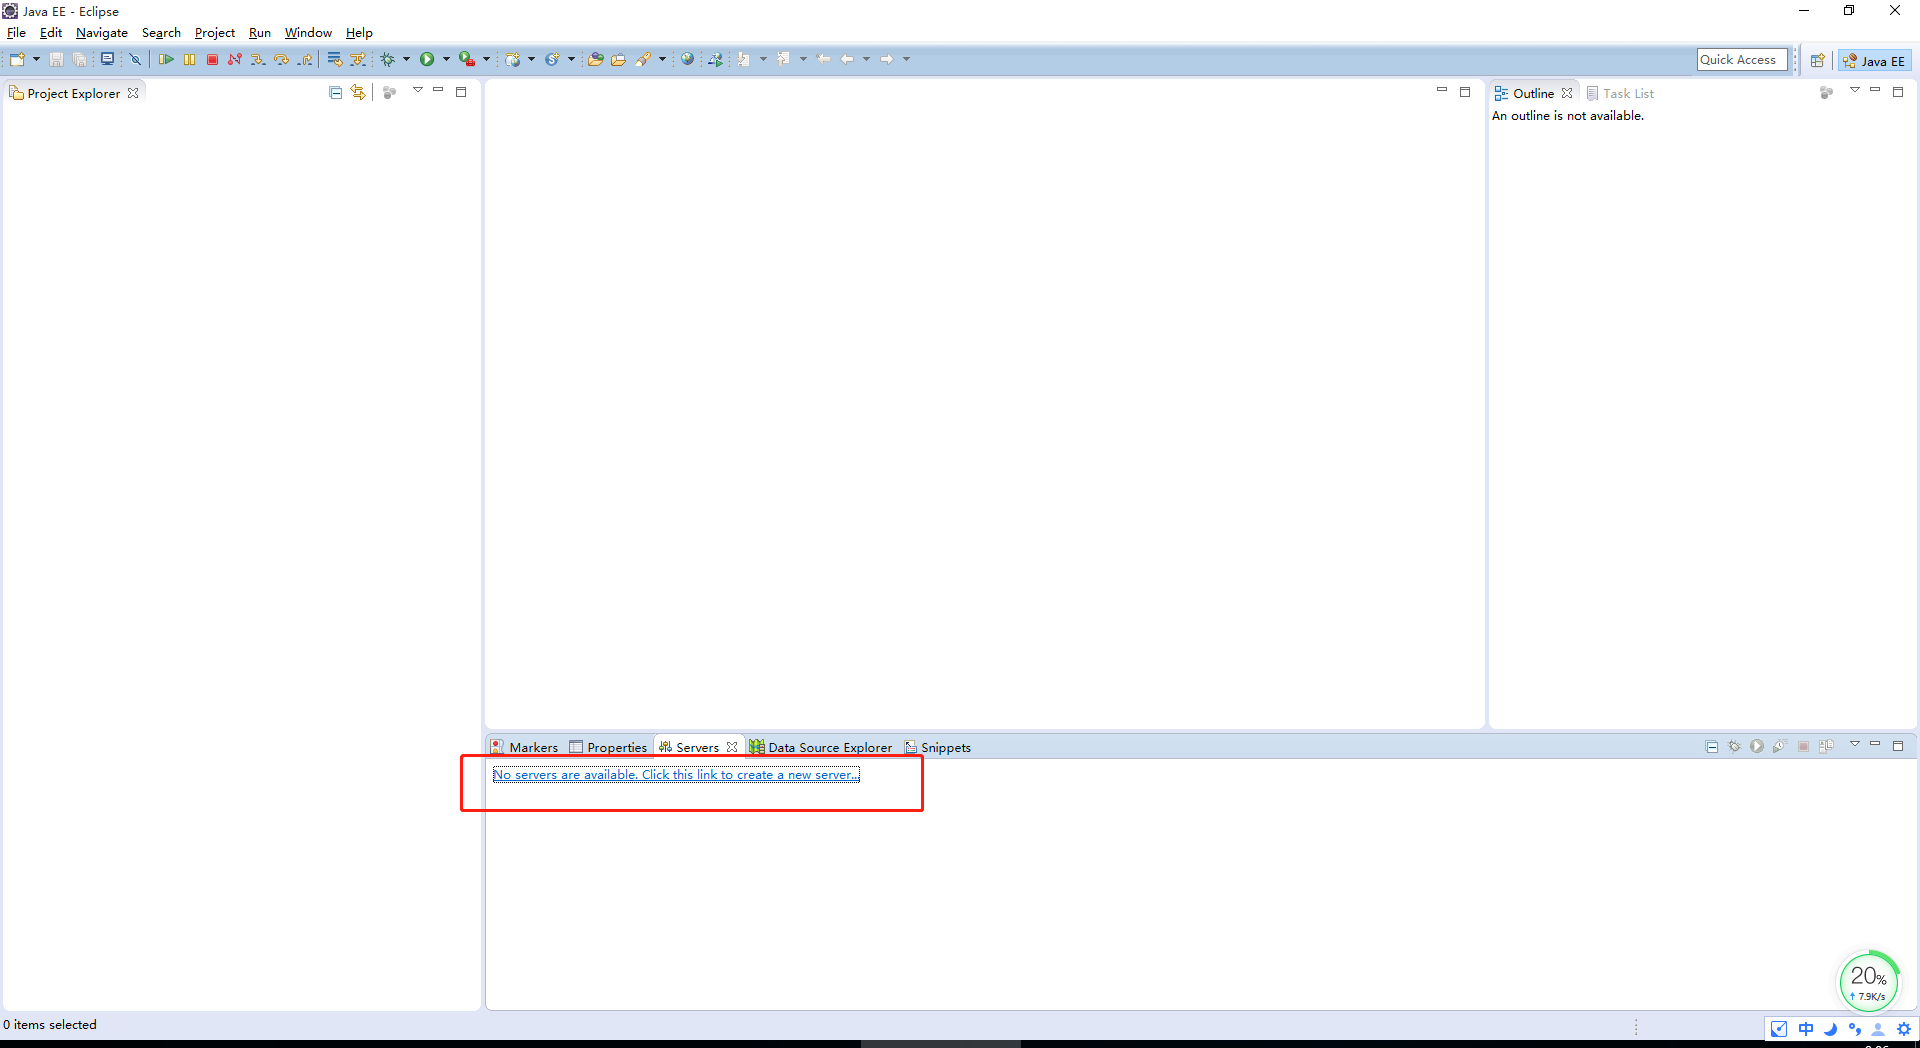Toggle Use Step Filters icon

pyautogui.click(x=357, y=59)
